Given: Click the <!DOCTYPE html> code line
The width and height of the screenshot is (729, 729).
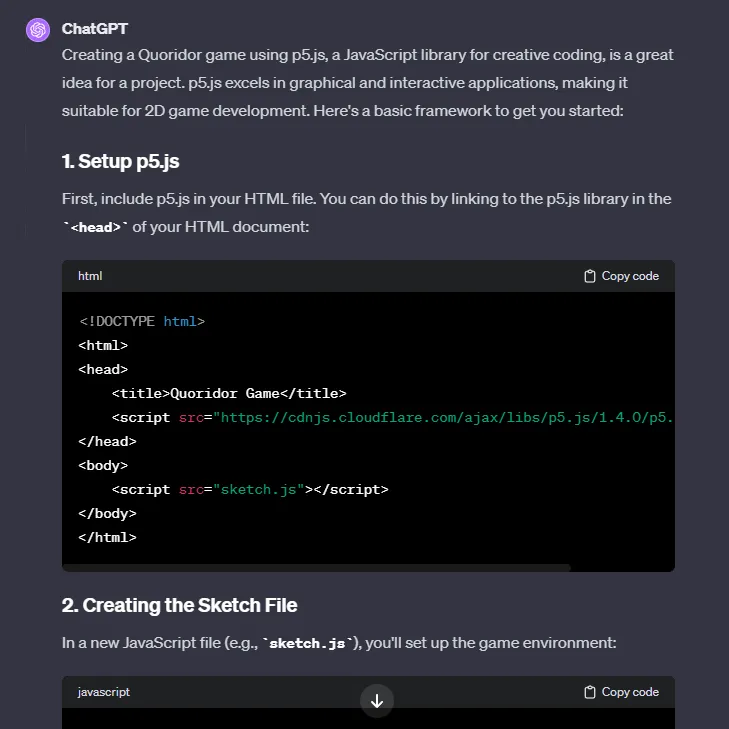Looking at the screenshot, I should [142, 321].
